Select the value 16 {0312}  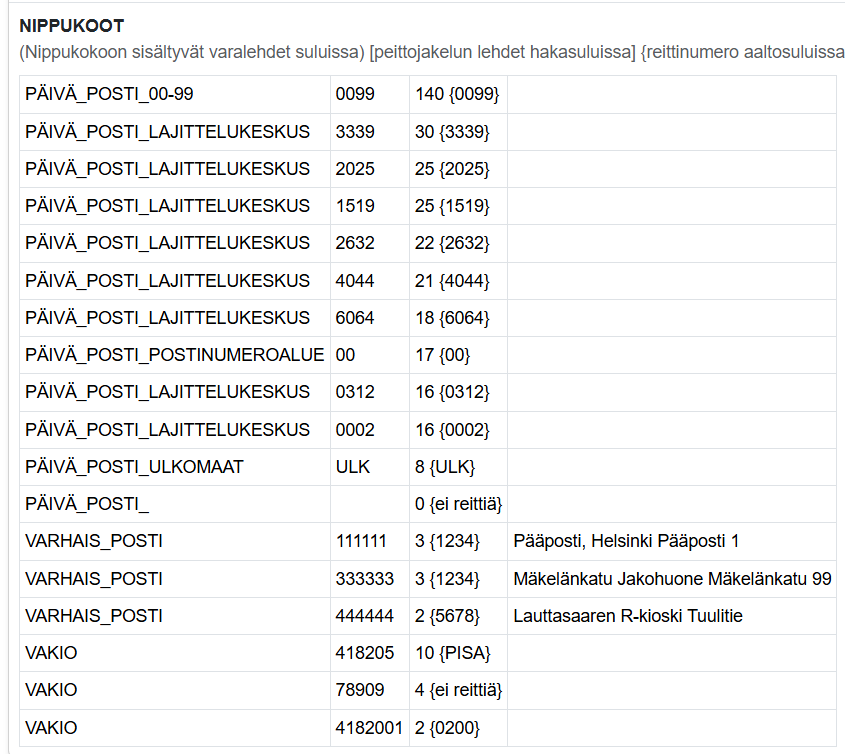pyautogui.click(x=452, y=392)
